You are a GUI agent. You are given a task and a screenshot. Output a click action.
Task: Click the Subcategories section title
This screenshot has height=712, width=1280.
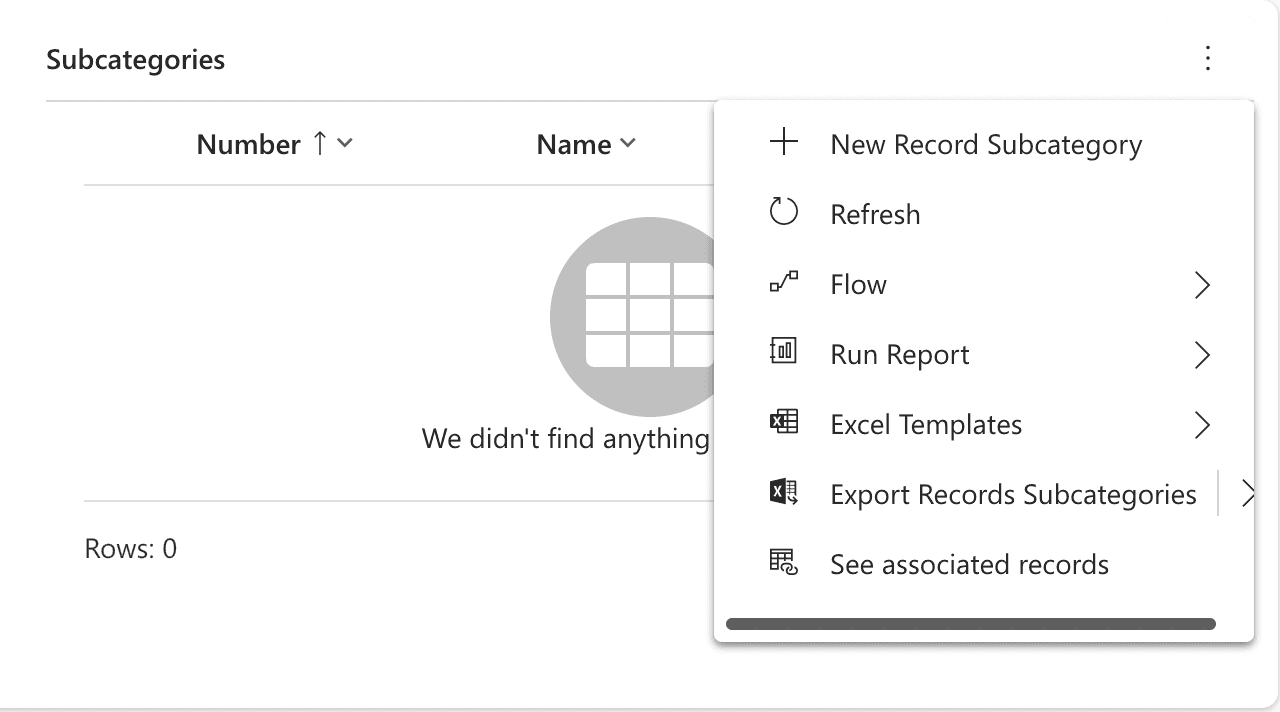click(136, 60)
